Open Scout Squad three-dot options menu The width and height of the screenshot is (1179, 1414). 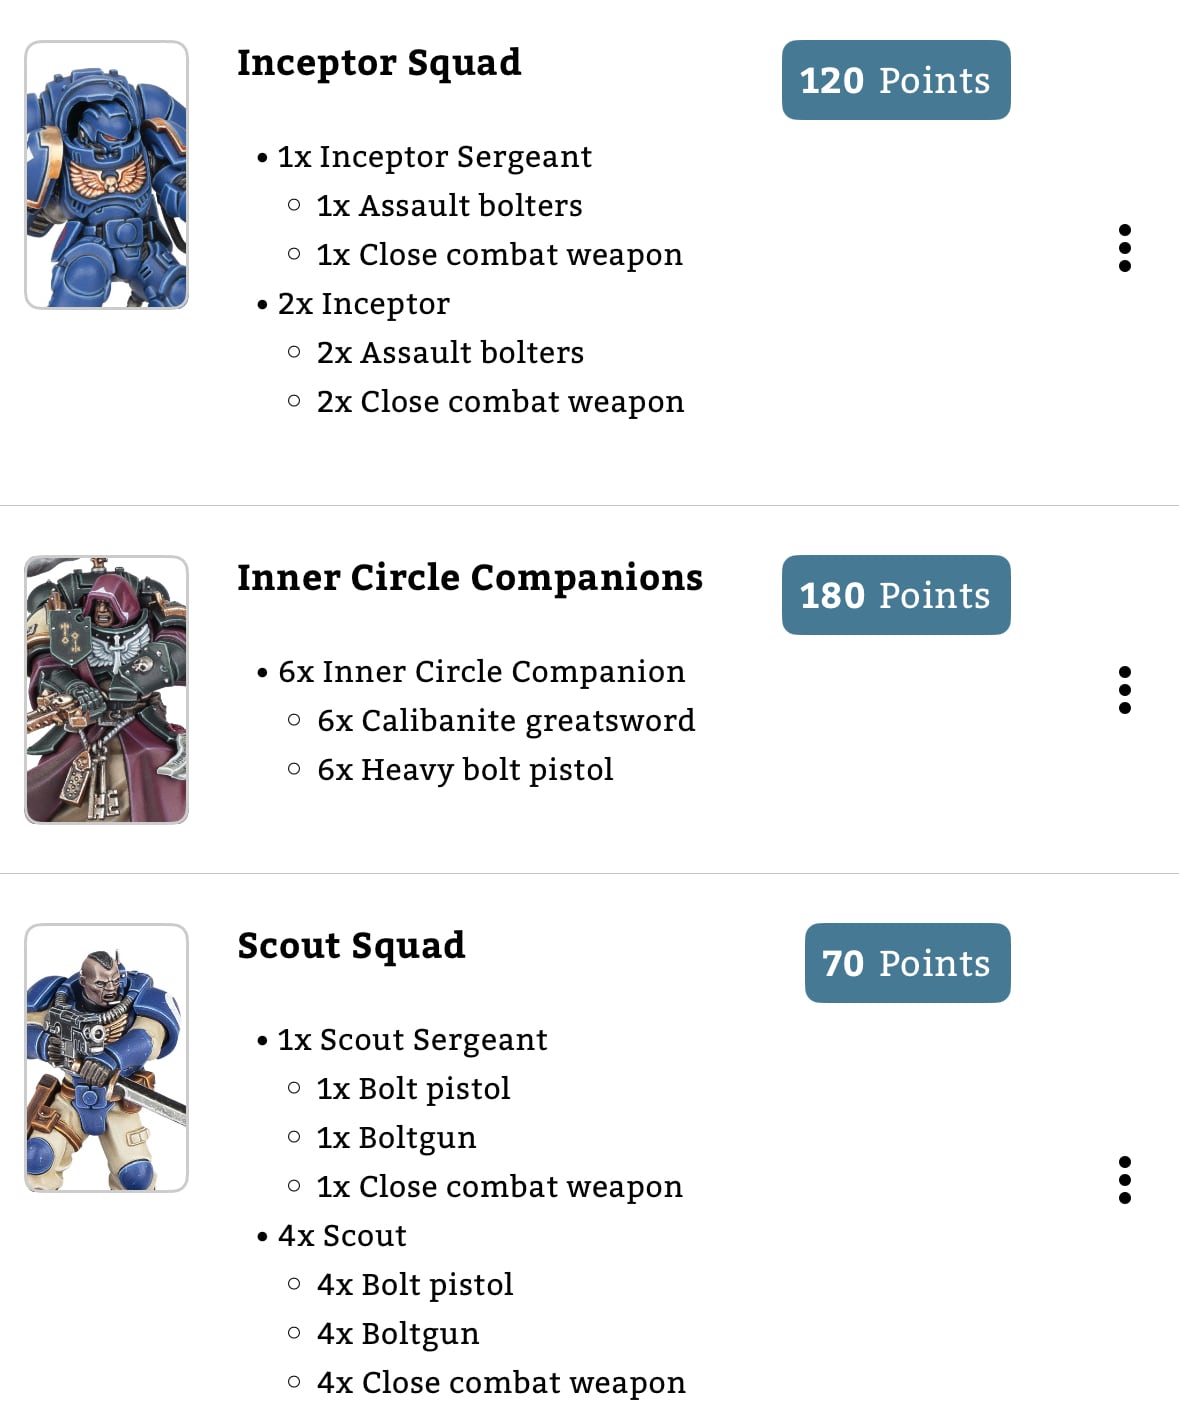tap(1125, 1180)
